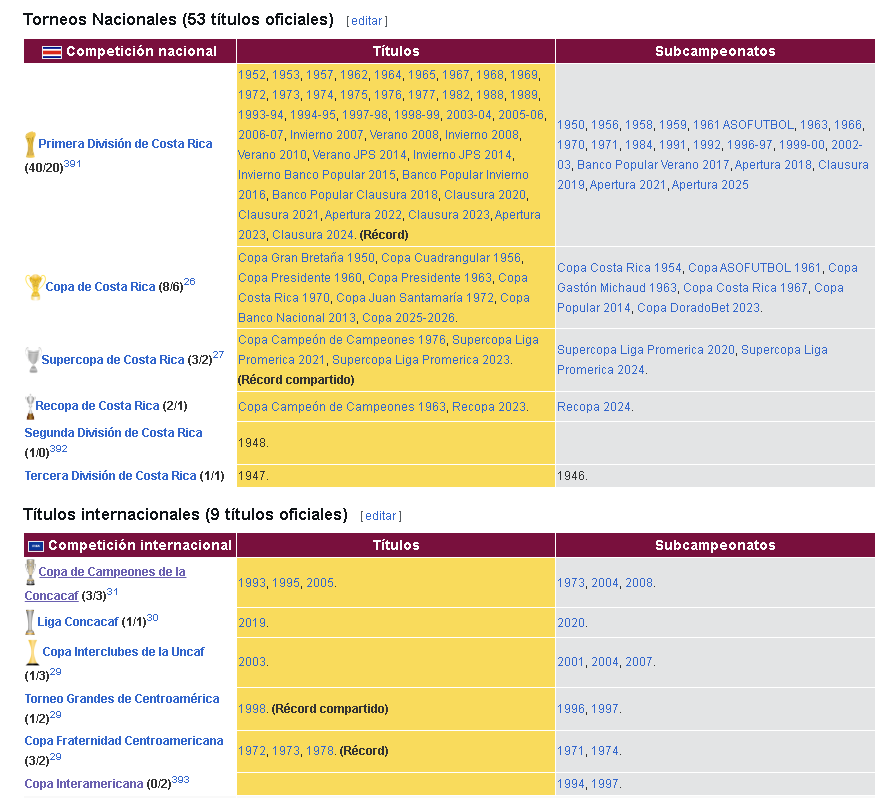Click footnote reference 392
Image resolution: width=880 pixels, height=804 pixels.
coord(58,449)
